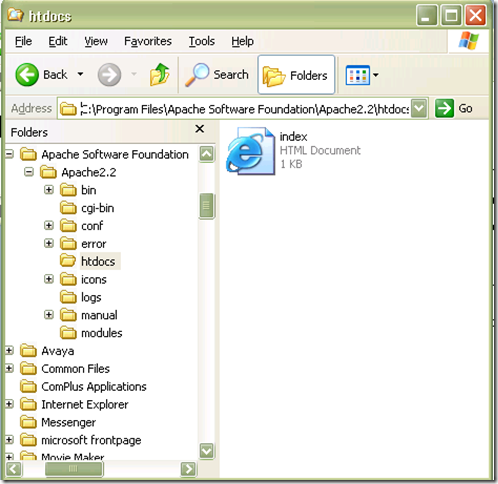Expand the manual folder node
The image size is (498, 484).
tap(49, 315)
